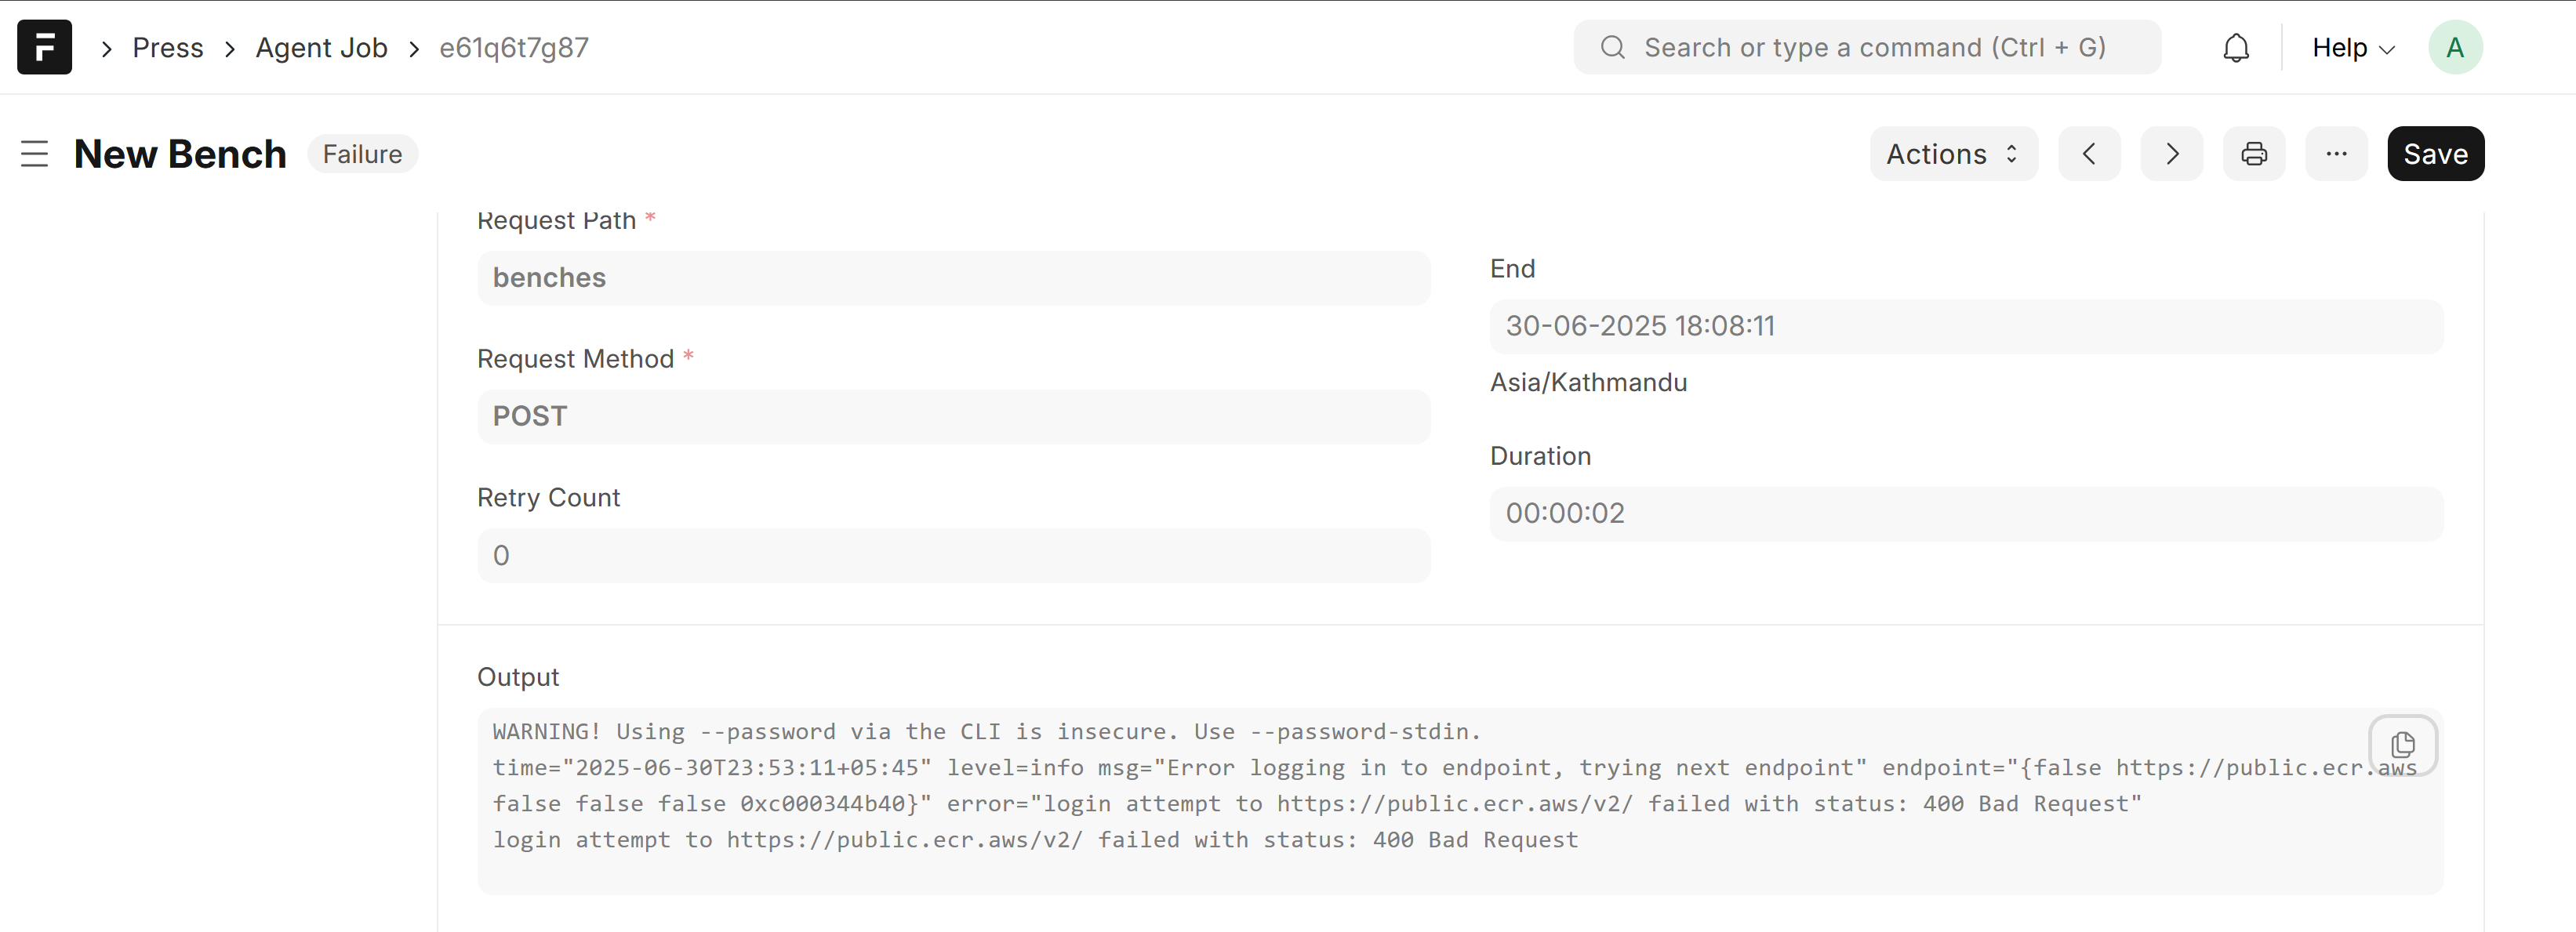This screenshot has width=2576, height=932.
Task: Toggle the sidebar hamburger menu
Action: [35, 154]
